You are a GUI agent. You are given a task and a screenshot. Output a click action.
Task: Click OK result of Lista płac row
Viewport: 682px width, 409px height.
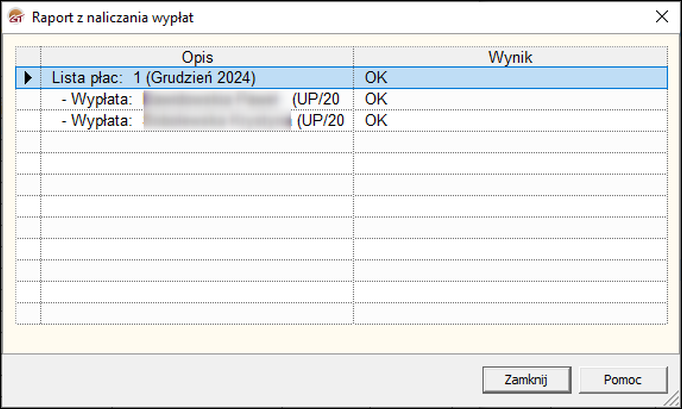pos(376,78)
